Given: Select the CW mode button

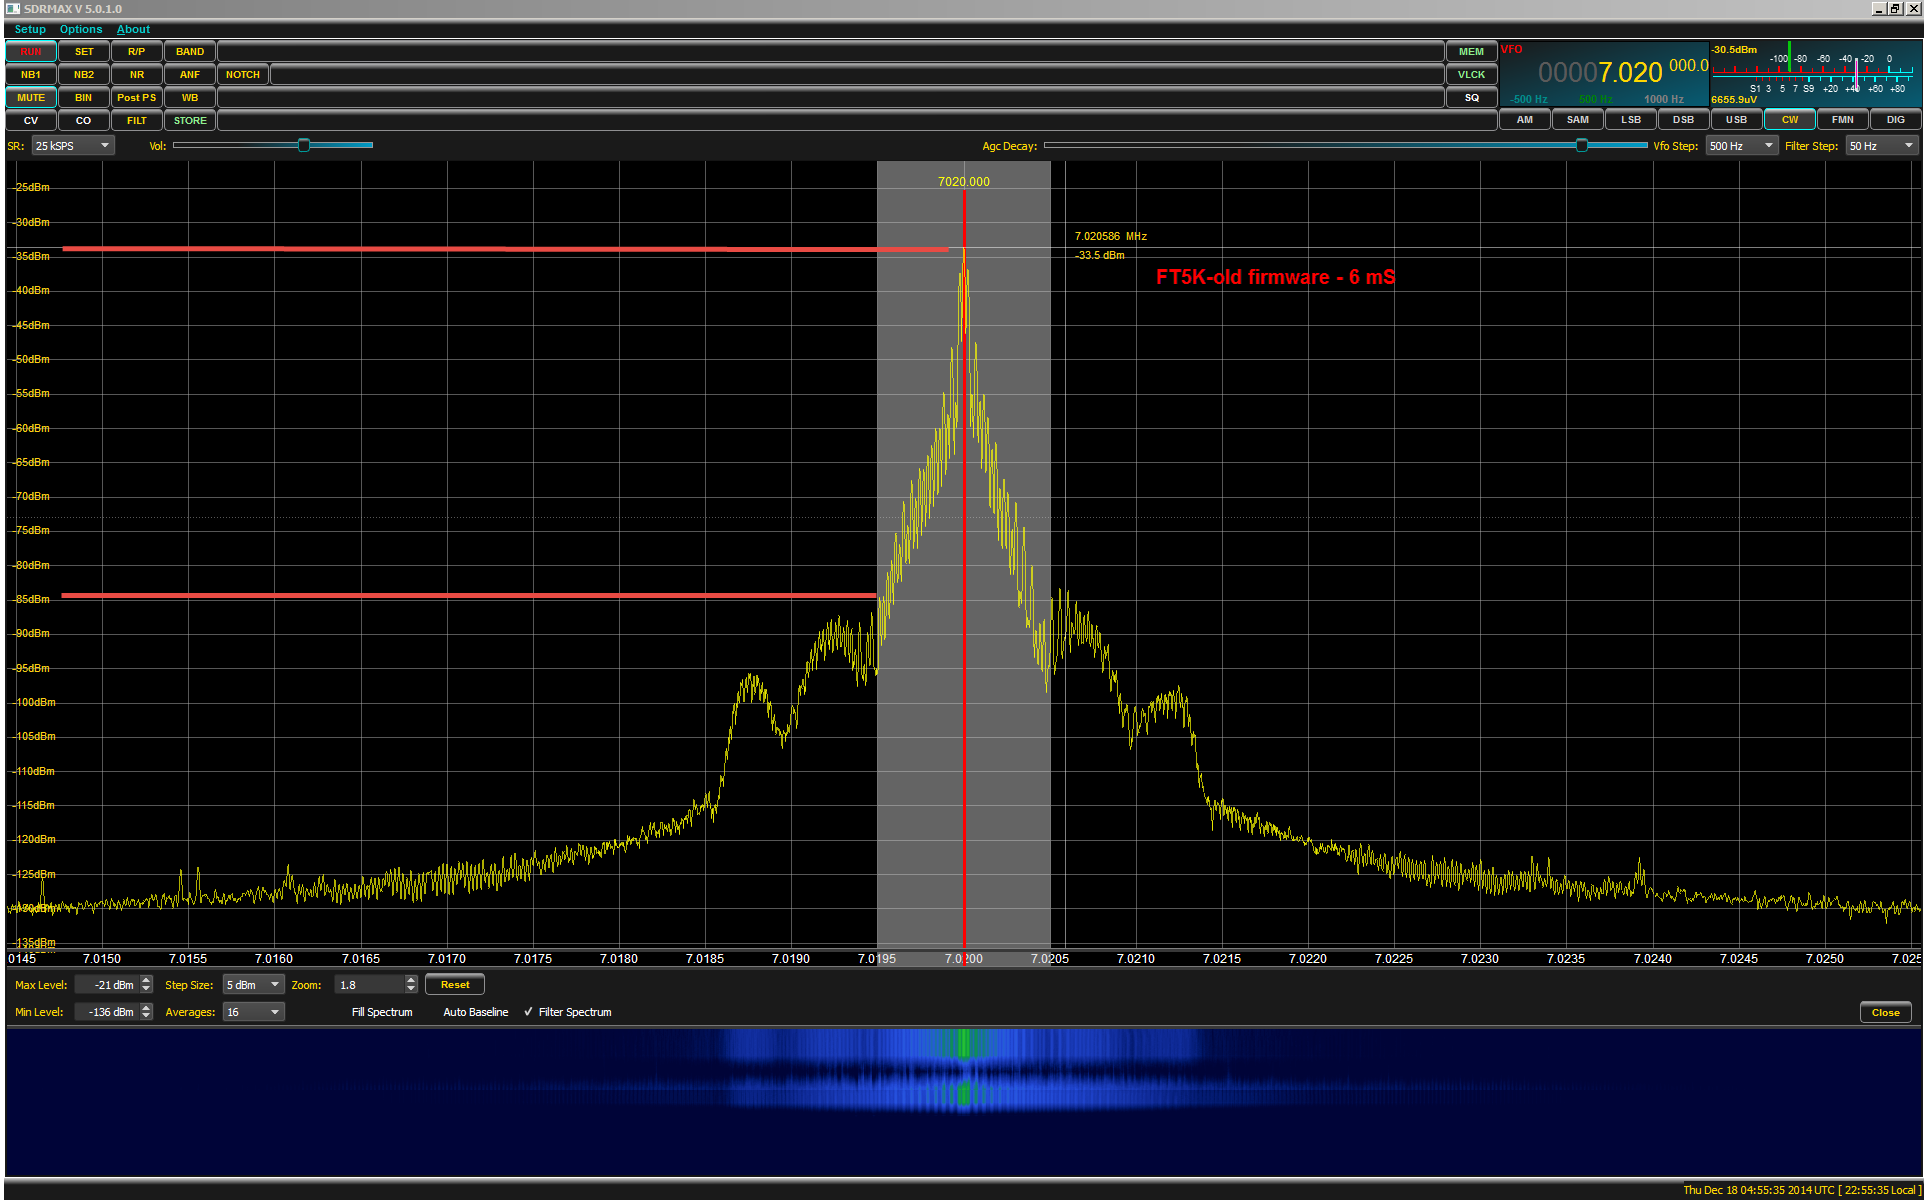Looking at the screenshot, I should (x=1789, y=120).
